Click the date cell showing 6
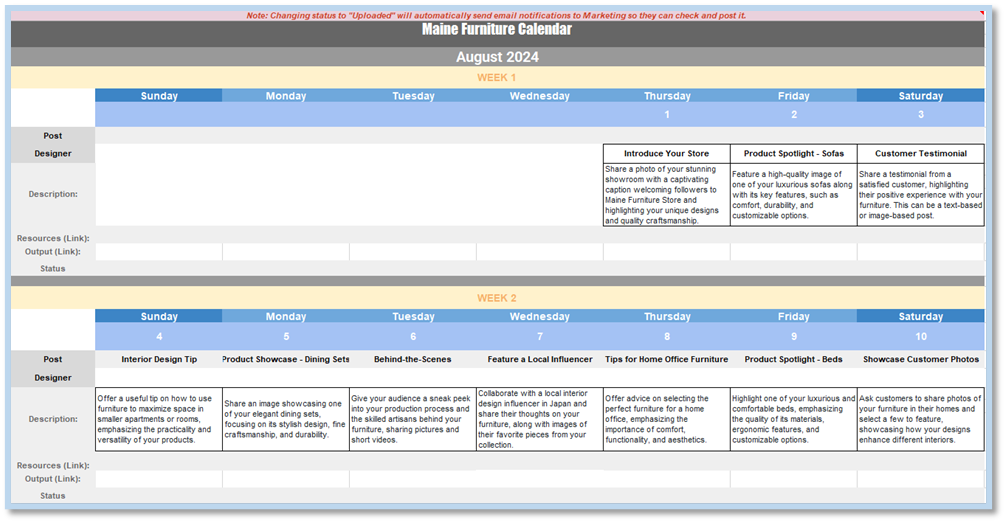The image size is (1005, 522). point(413,336)
